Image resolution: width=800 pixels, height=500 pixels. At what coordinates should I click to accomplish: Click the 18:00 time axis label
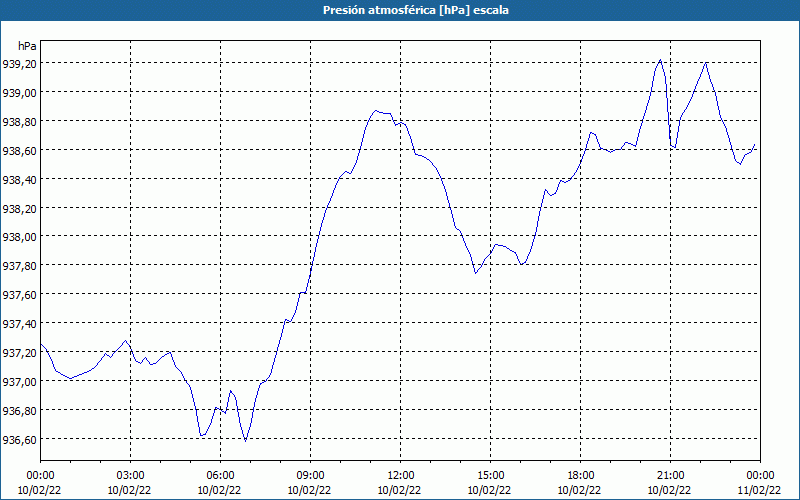[581, 476]
